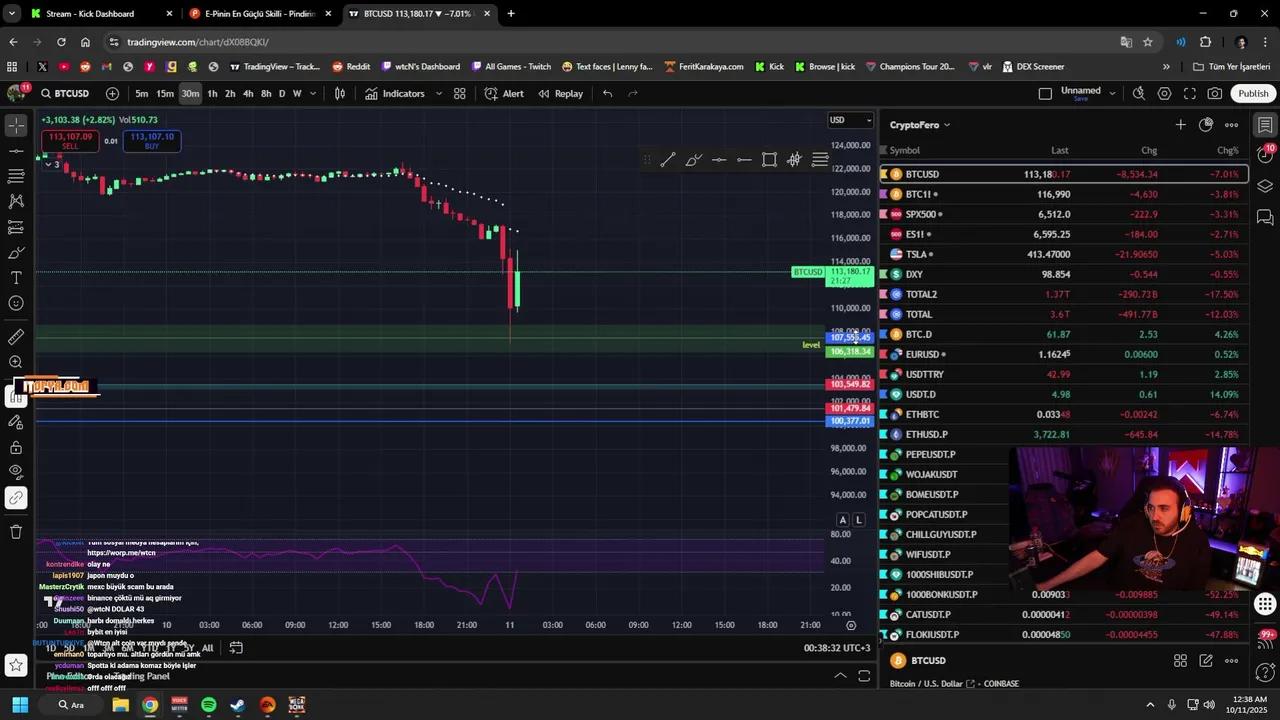Open the USD currency dropdown

coord(851,120)
